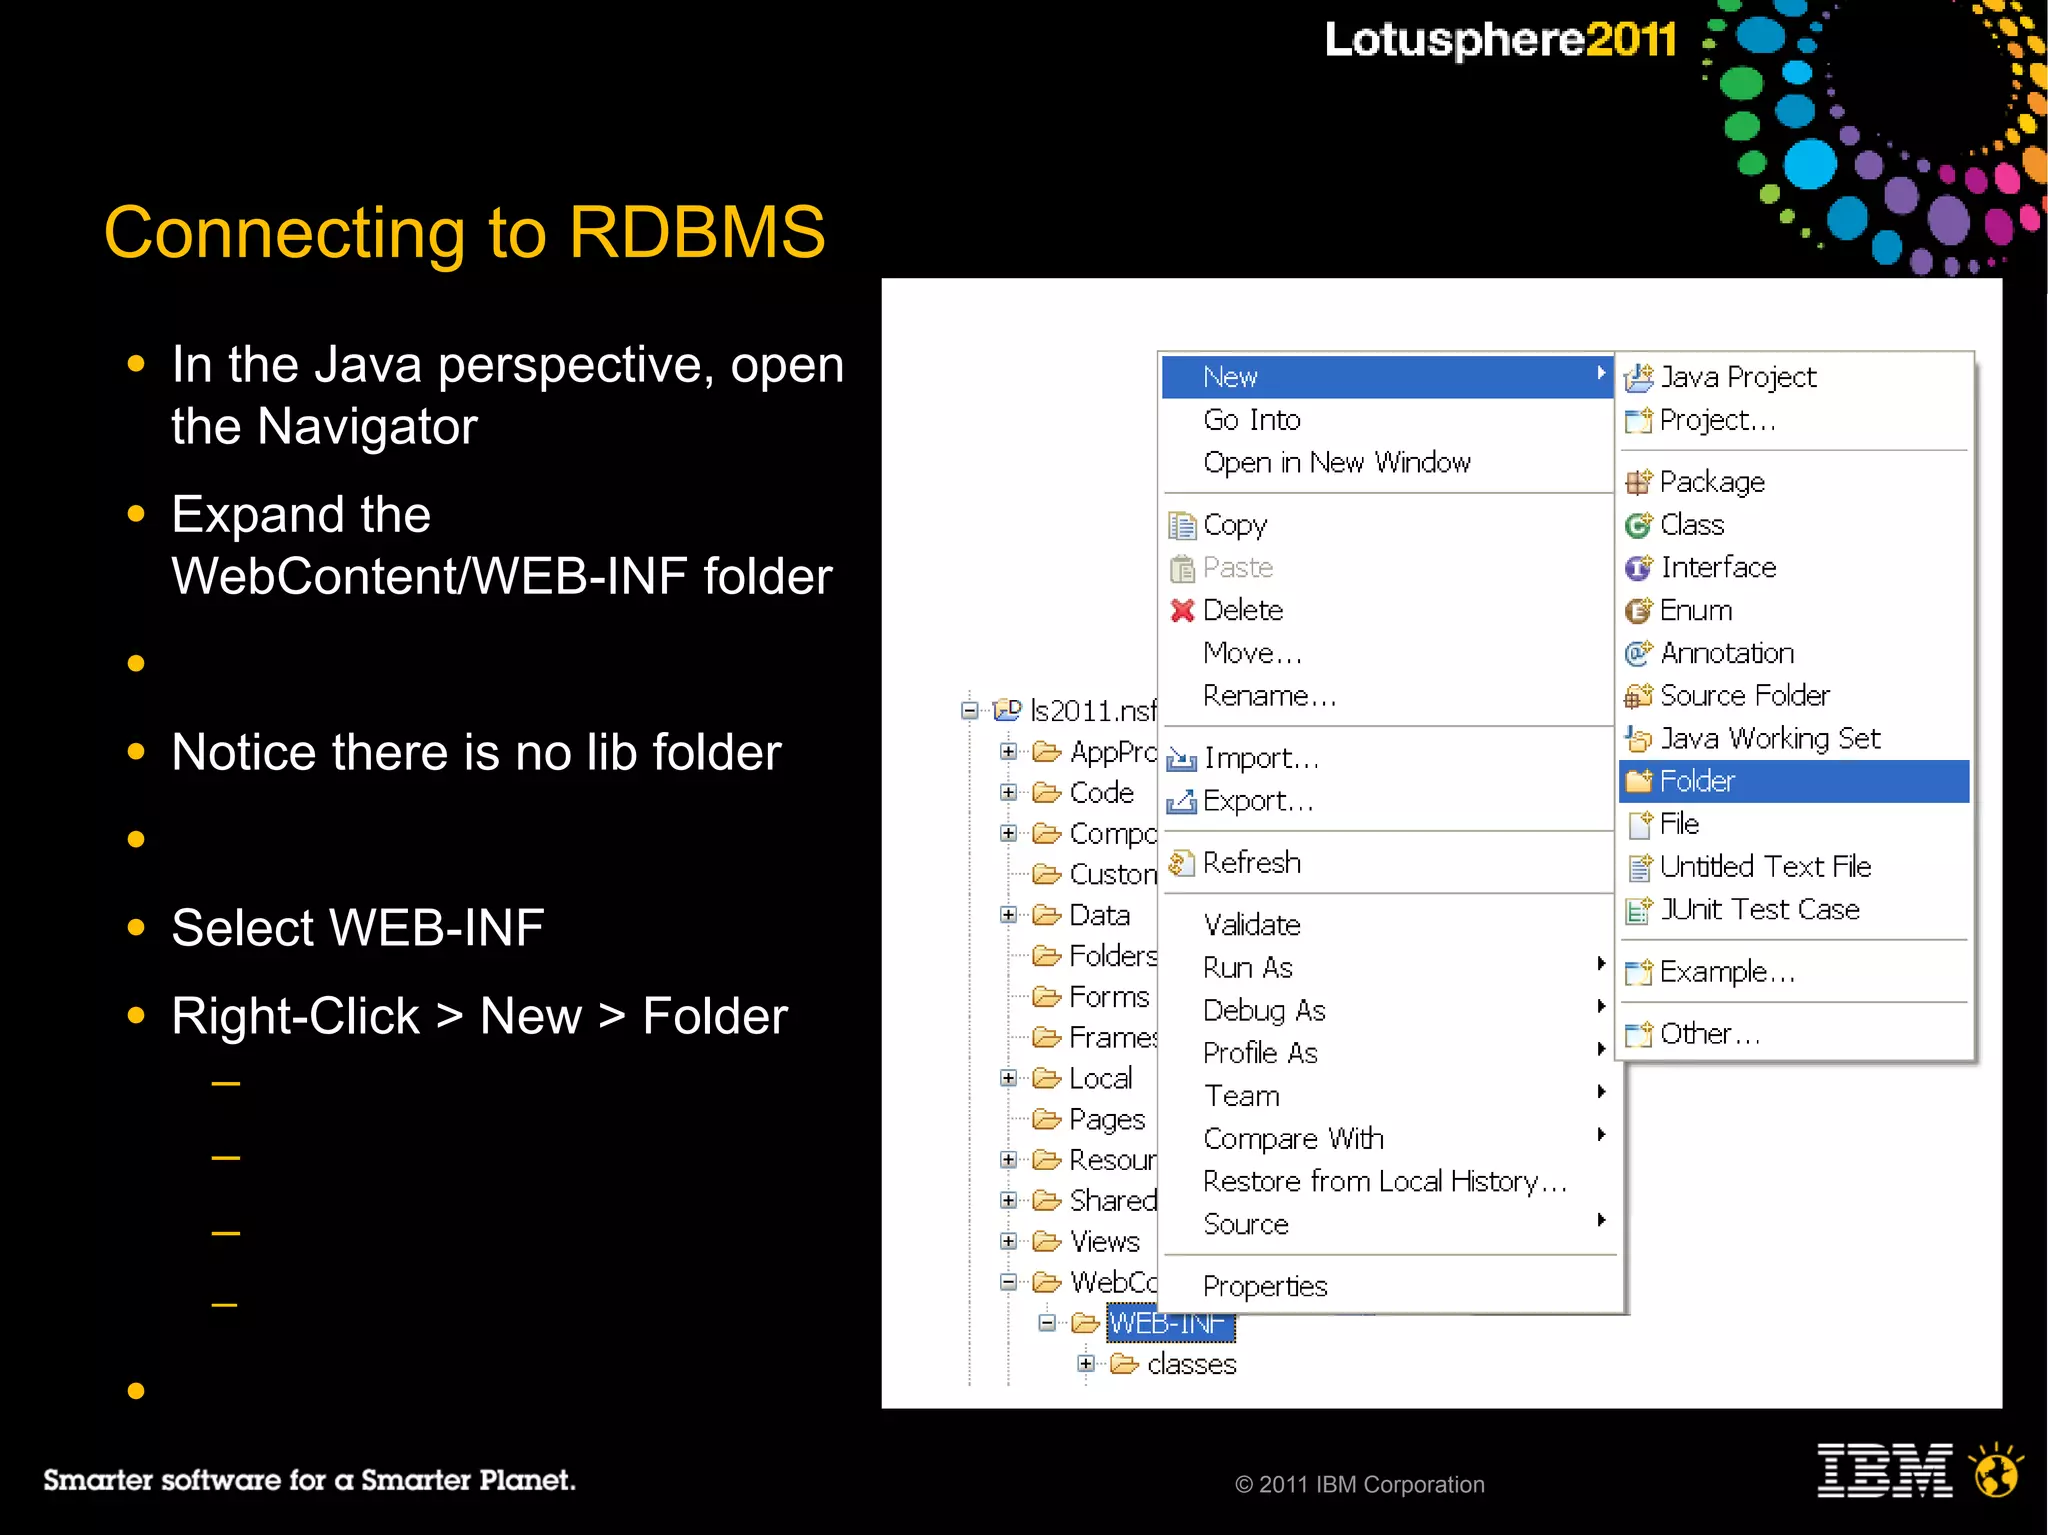The image size is (2048, 1535).
Task: Click the WEB-INF folder icon
Action: pyautogui.click(x=1085, y=1323)
